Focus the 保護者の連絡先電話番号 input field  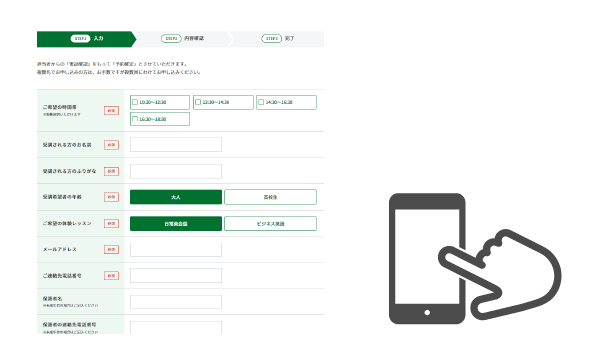tap(176, 328)
